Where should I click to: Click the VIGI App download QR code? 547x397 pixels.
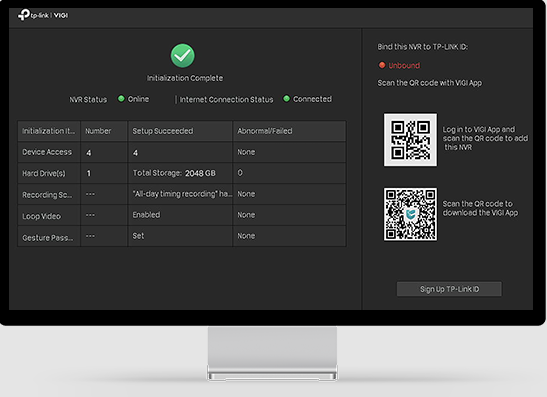pos(410,214)
